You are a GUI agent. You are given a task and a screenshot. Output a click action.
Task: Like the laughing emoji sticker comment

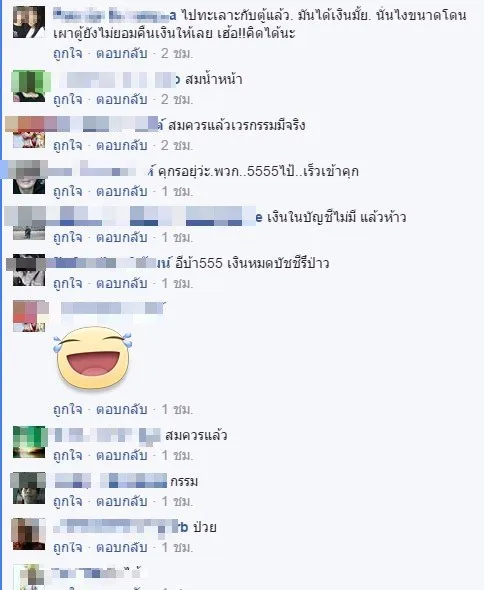(x=67, y=409)
